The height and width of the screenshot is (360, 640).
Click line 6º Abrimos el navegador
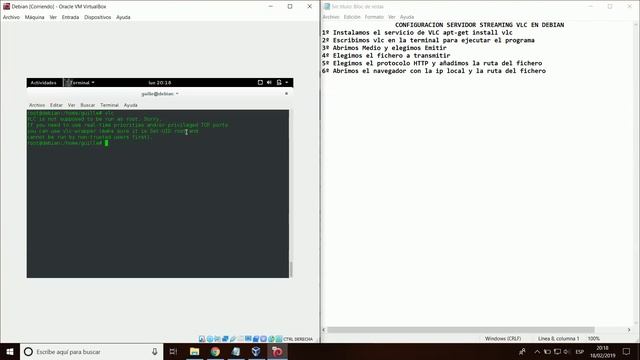click(433, 71)
